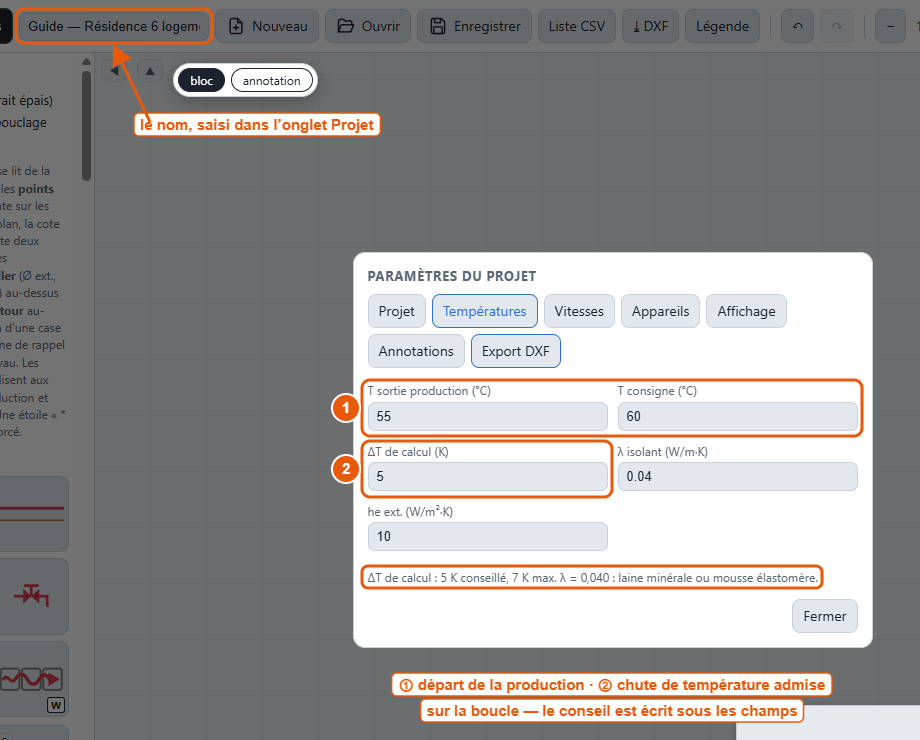Open a file with the Ouvrir button
The image size is (920, 740).
[x=368, y=26]
